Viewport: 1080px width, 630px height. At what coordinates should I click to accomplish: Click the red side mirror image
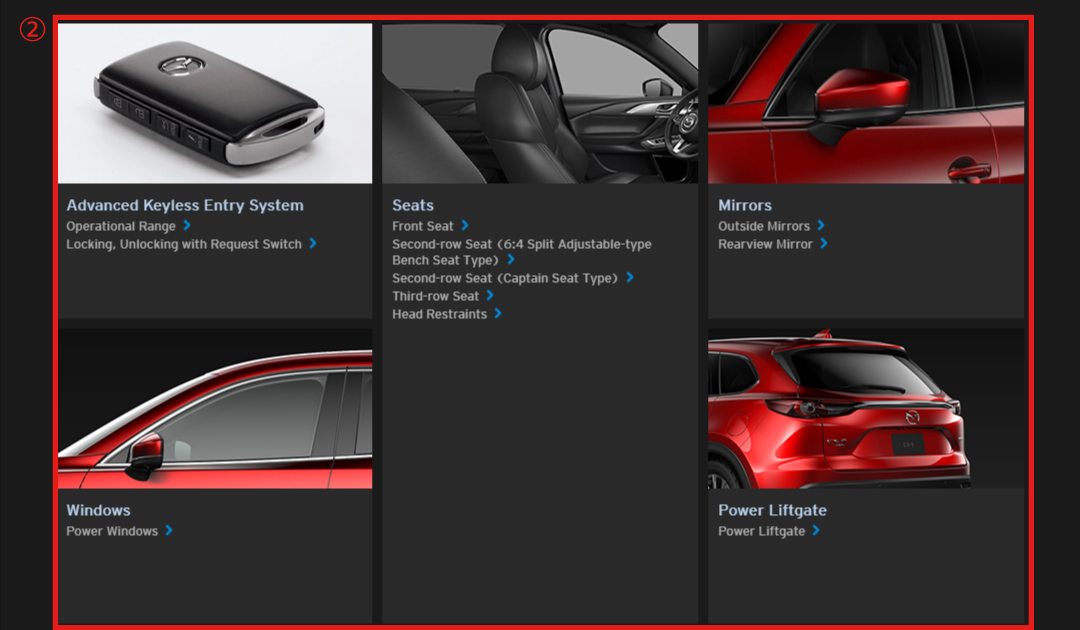866,103
